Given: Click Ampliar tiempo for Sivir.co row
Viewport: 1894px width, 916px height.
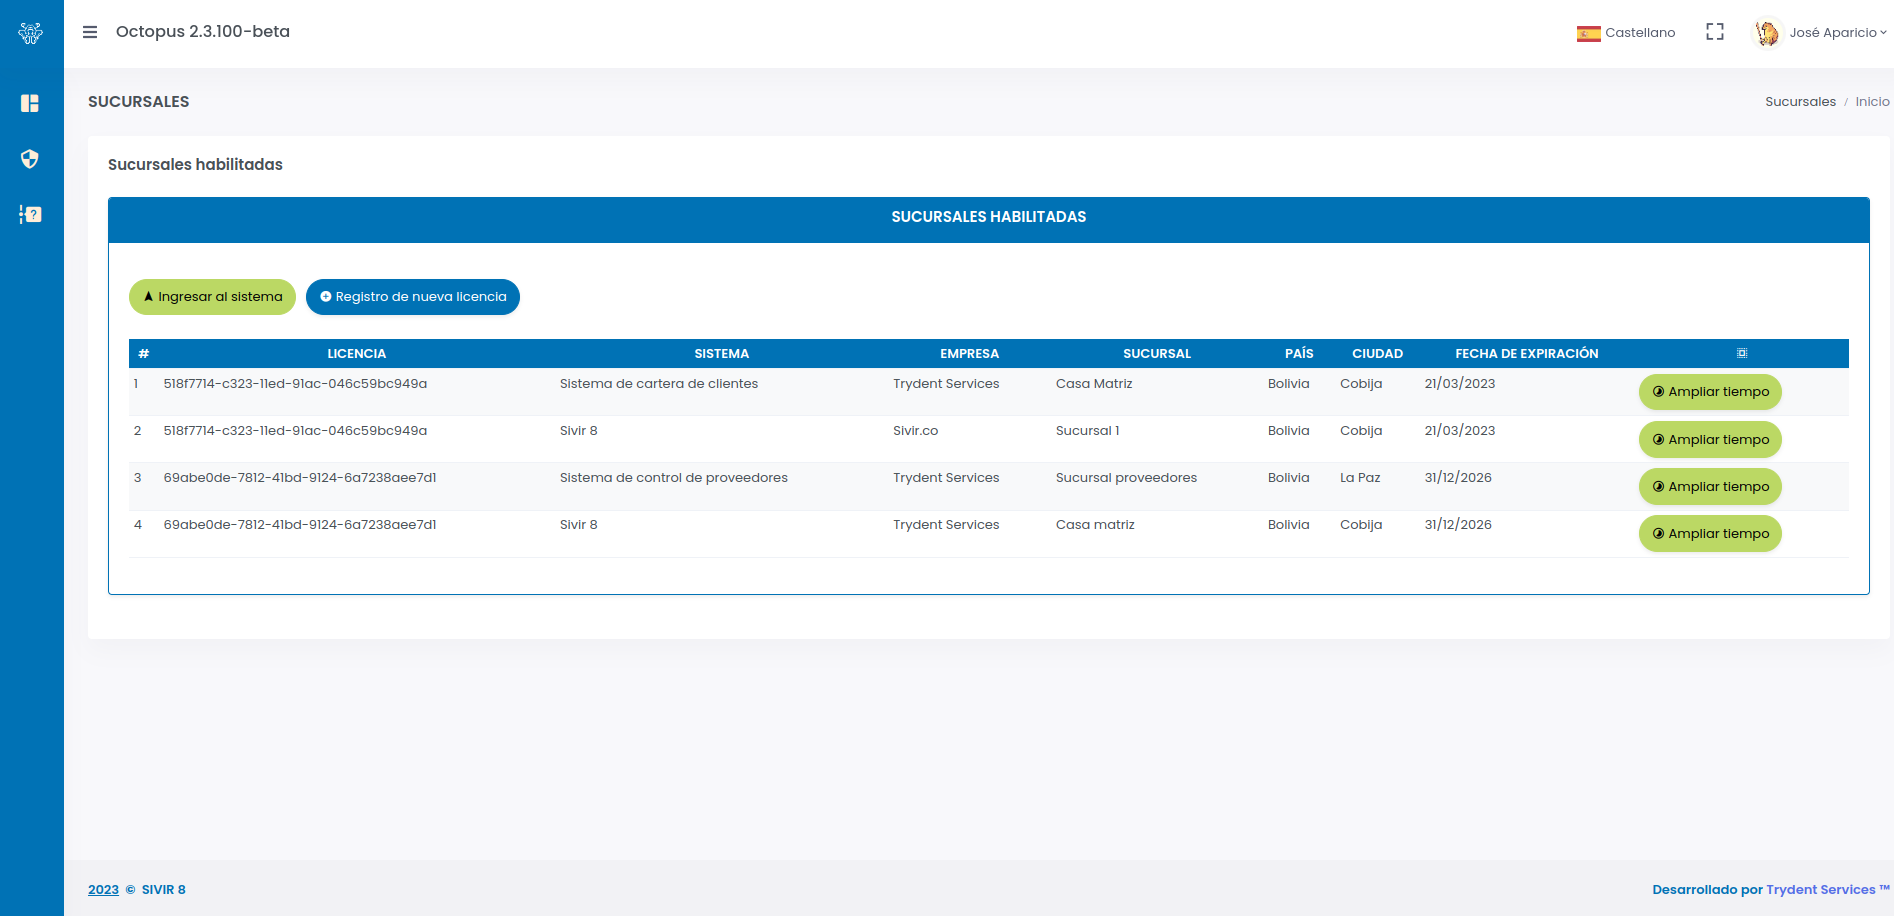Looking at the screenshot, I should click(x=1710, y=440).
